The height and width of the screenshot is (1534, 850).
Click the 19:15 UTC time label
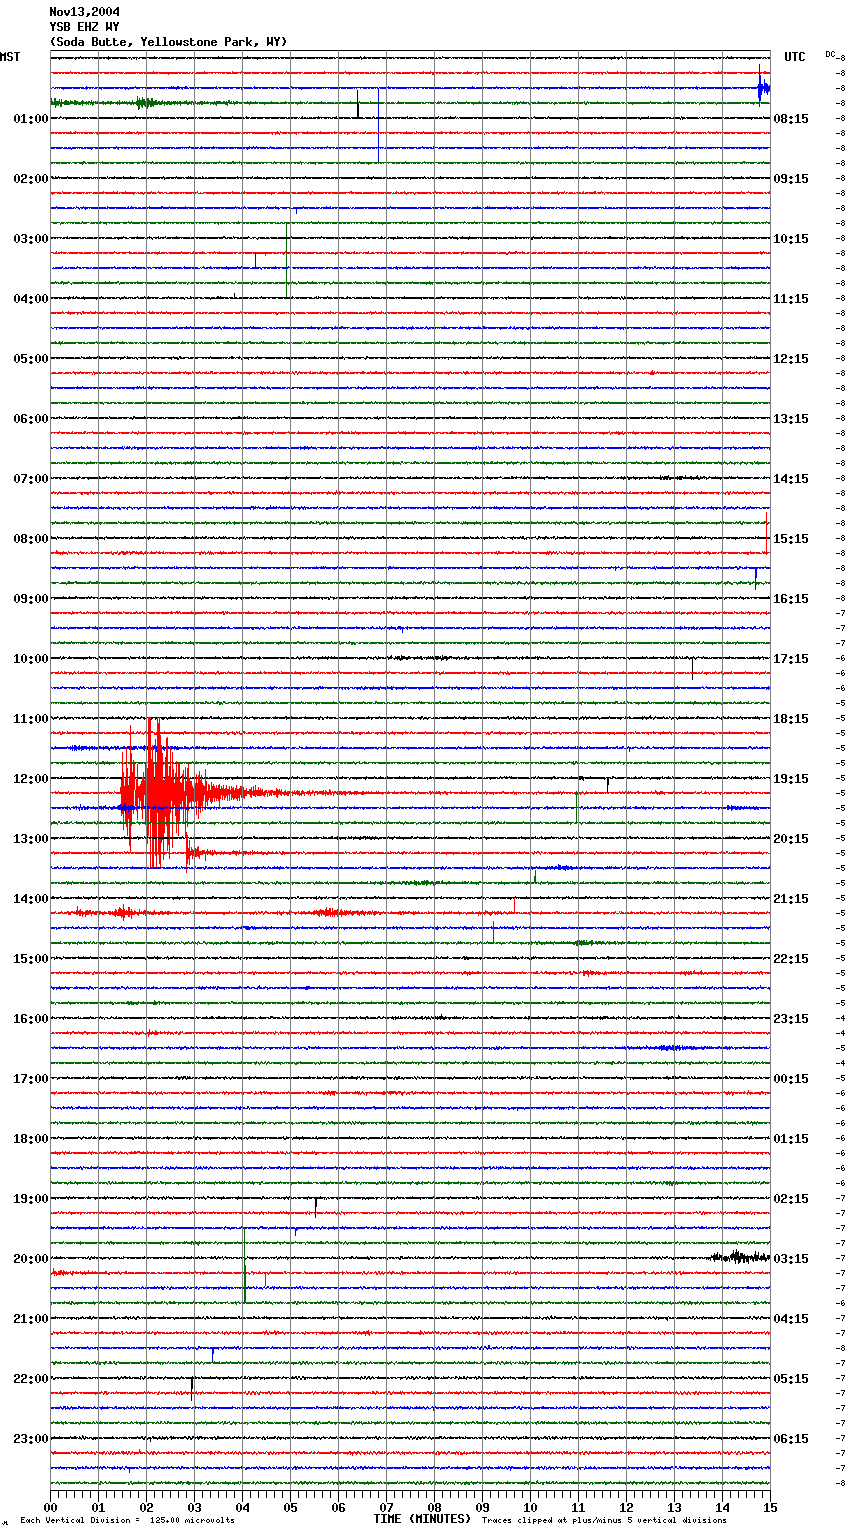coord(791,779)
